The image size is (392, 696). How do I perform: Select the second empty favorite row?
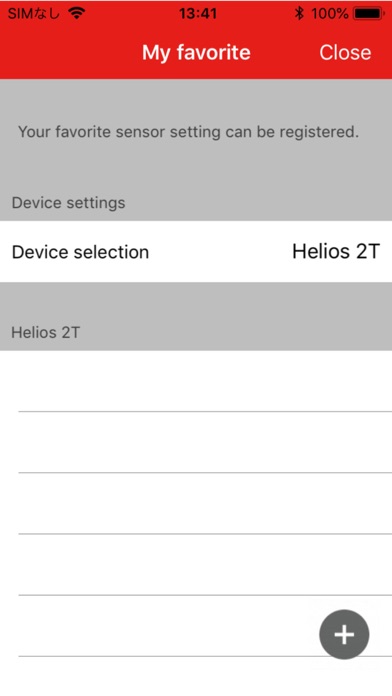click(x=196, y=443)
